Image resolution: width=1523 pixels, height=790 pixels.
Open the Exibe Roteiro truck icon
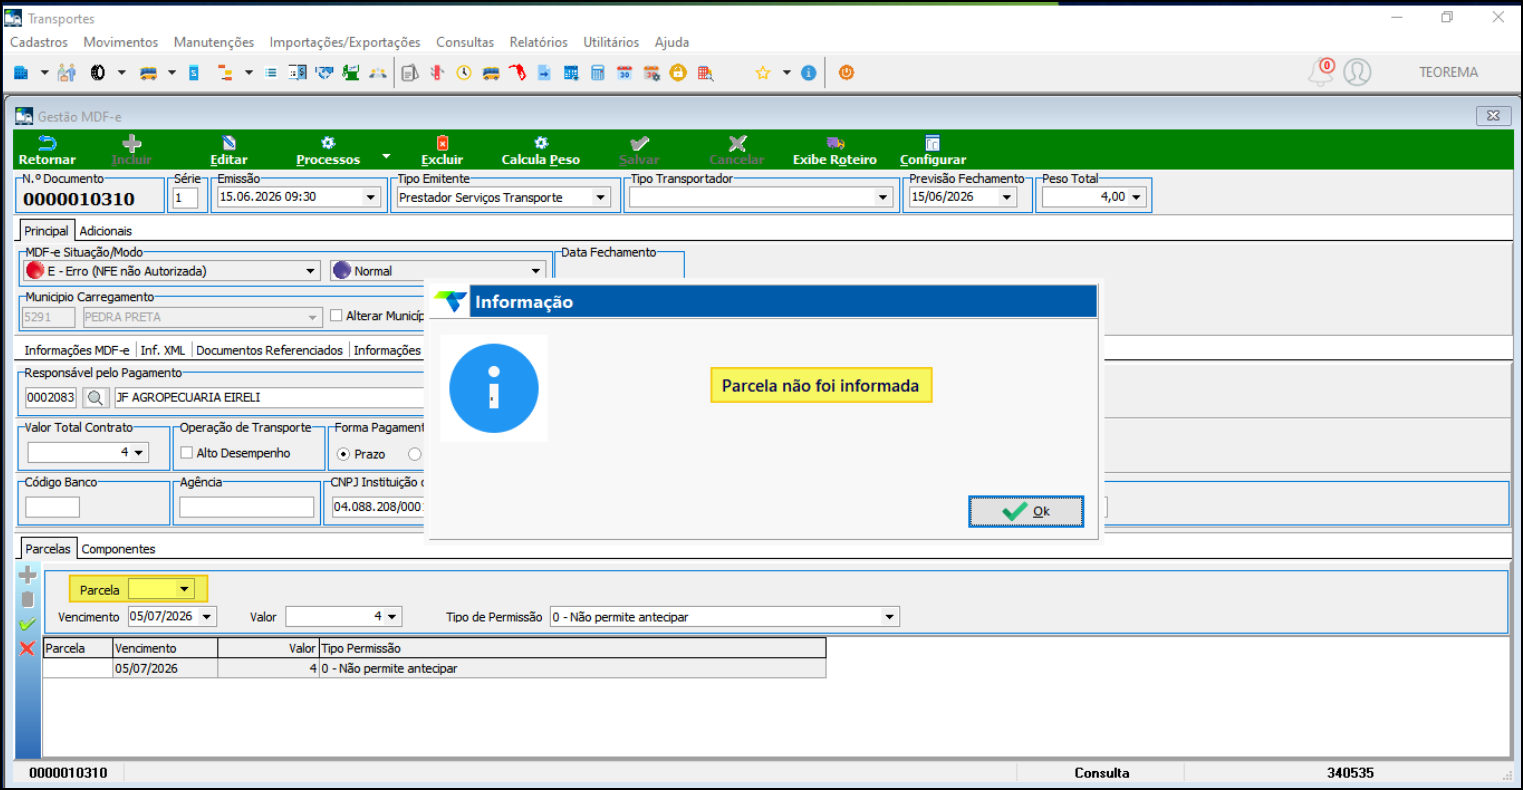(835, 143)
